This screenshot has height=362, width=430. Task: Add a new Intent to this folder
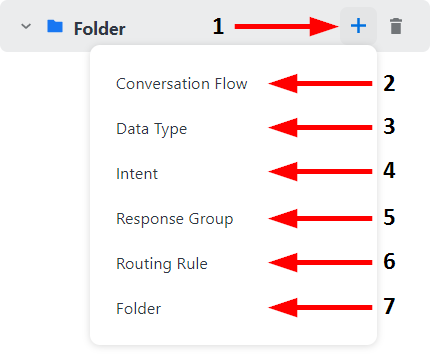pyautogui.click(x=137, y=174)
